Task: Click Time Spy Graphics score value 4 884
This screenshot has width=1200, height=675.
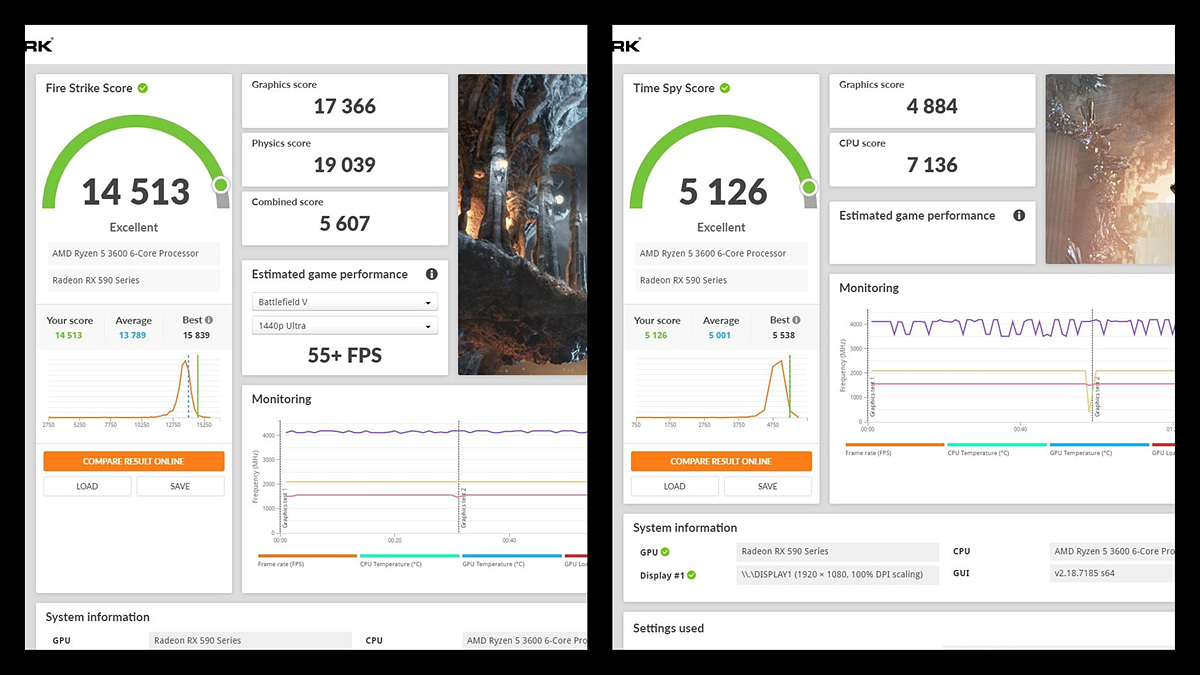Action: pyautogui.click(x=932, y=107)
